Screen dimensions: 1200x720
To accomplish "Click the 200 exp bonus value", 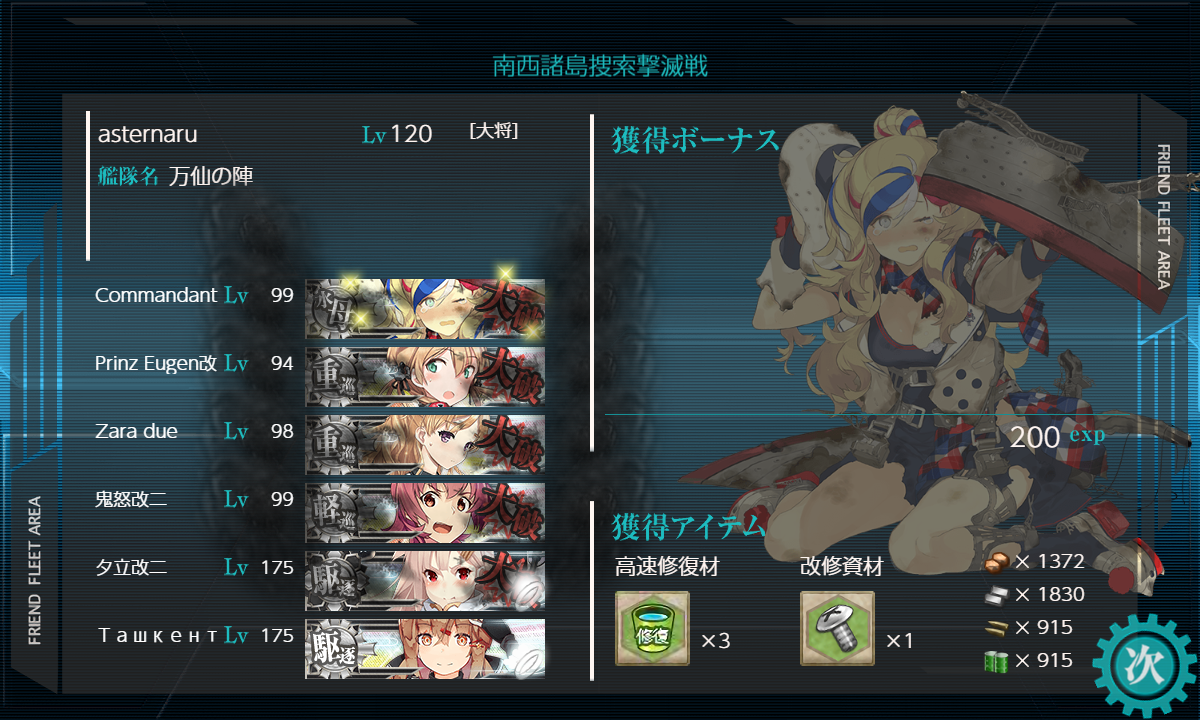I will [1057, 437].
